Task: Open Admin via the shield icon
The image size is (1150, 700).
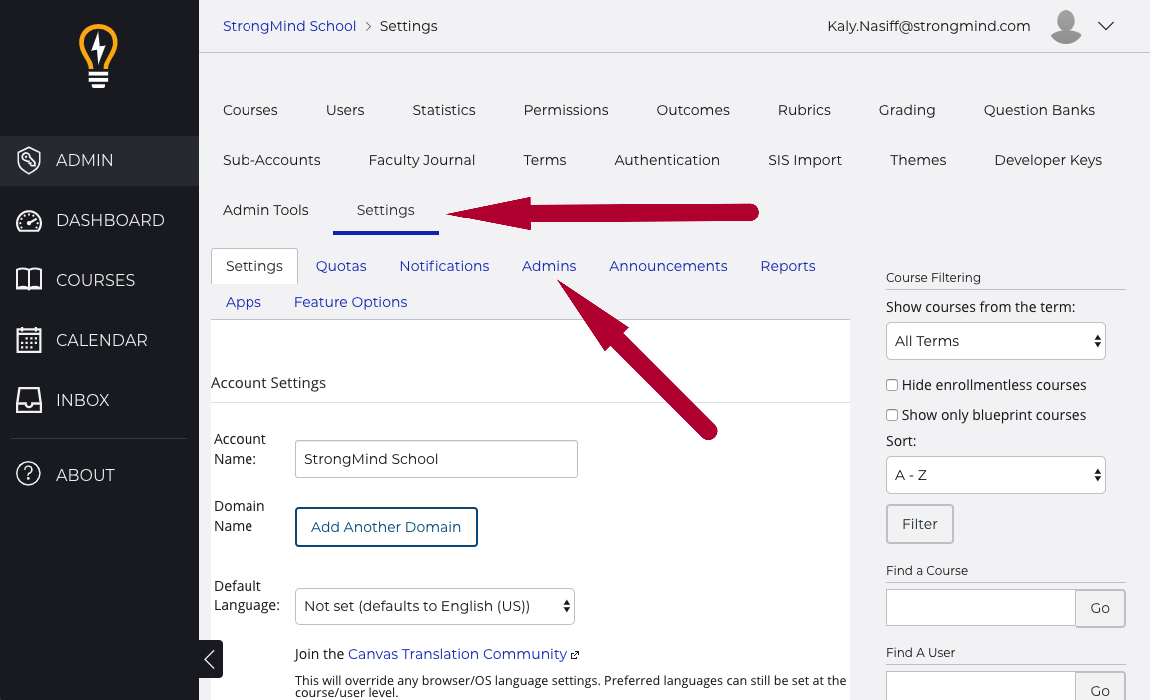Action: 29,160
